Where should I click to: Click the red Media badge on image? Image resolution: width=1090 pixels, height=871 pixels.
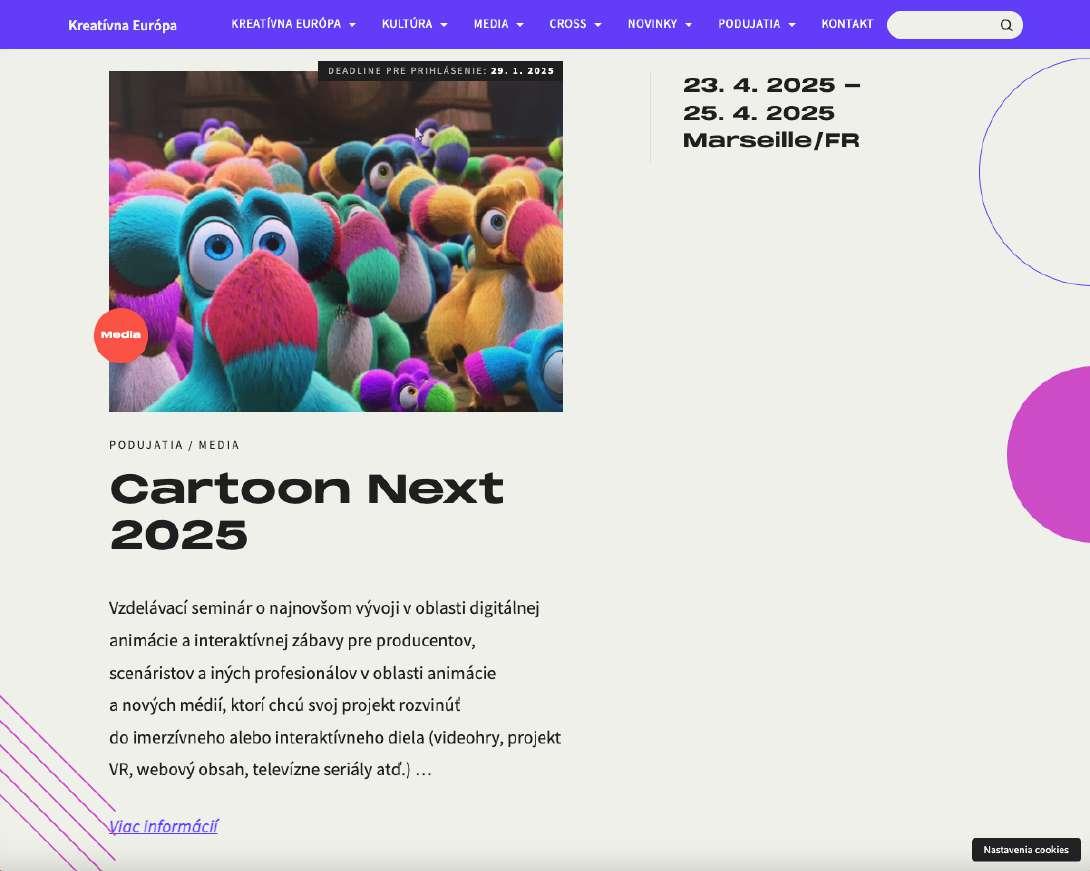click(x=121, y=335)
